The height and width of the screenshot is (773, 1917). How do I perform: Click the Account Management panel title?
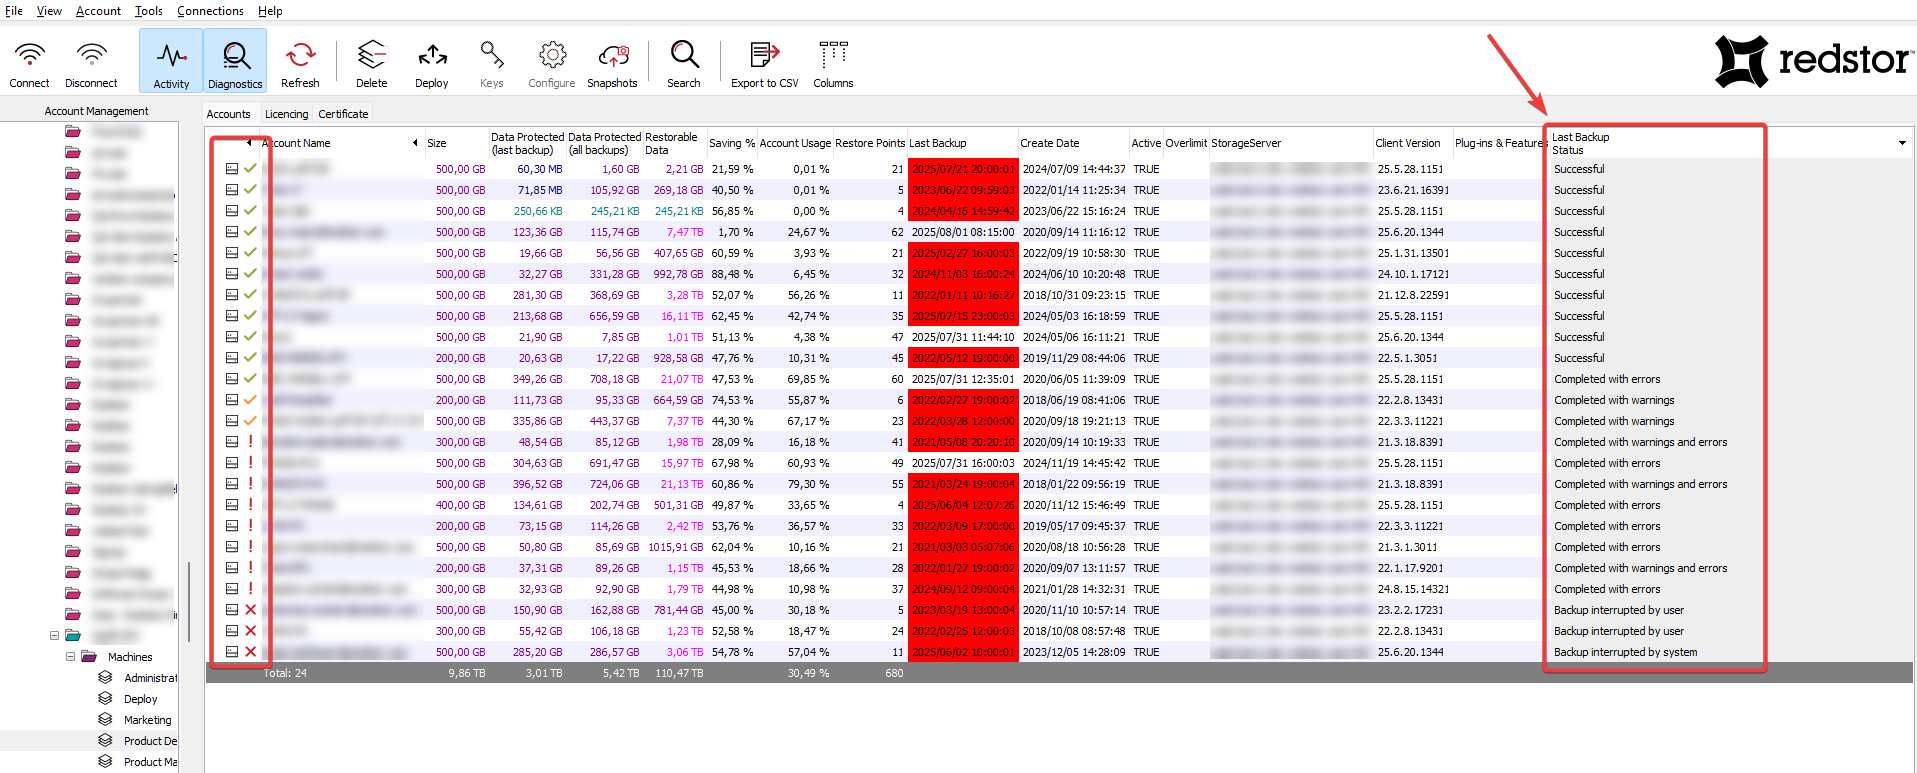[96, 111]
